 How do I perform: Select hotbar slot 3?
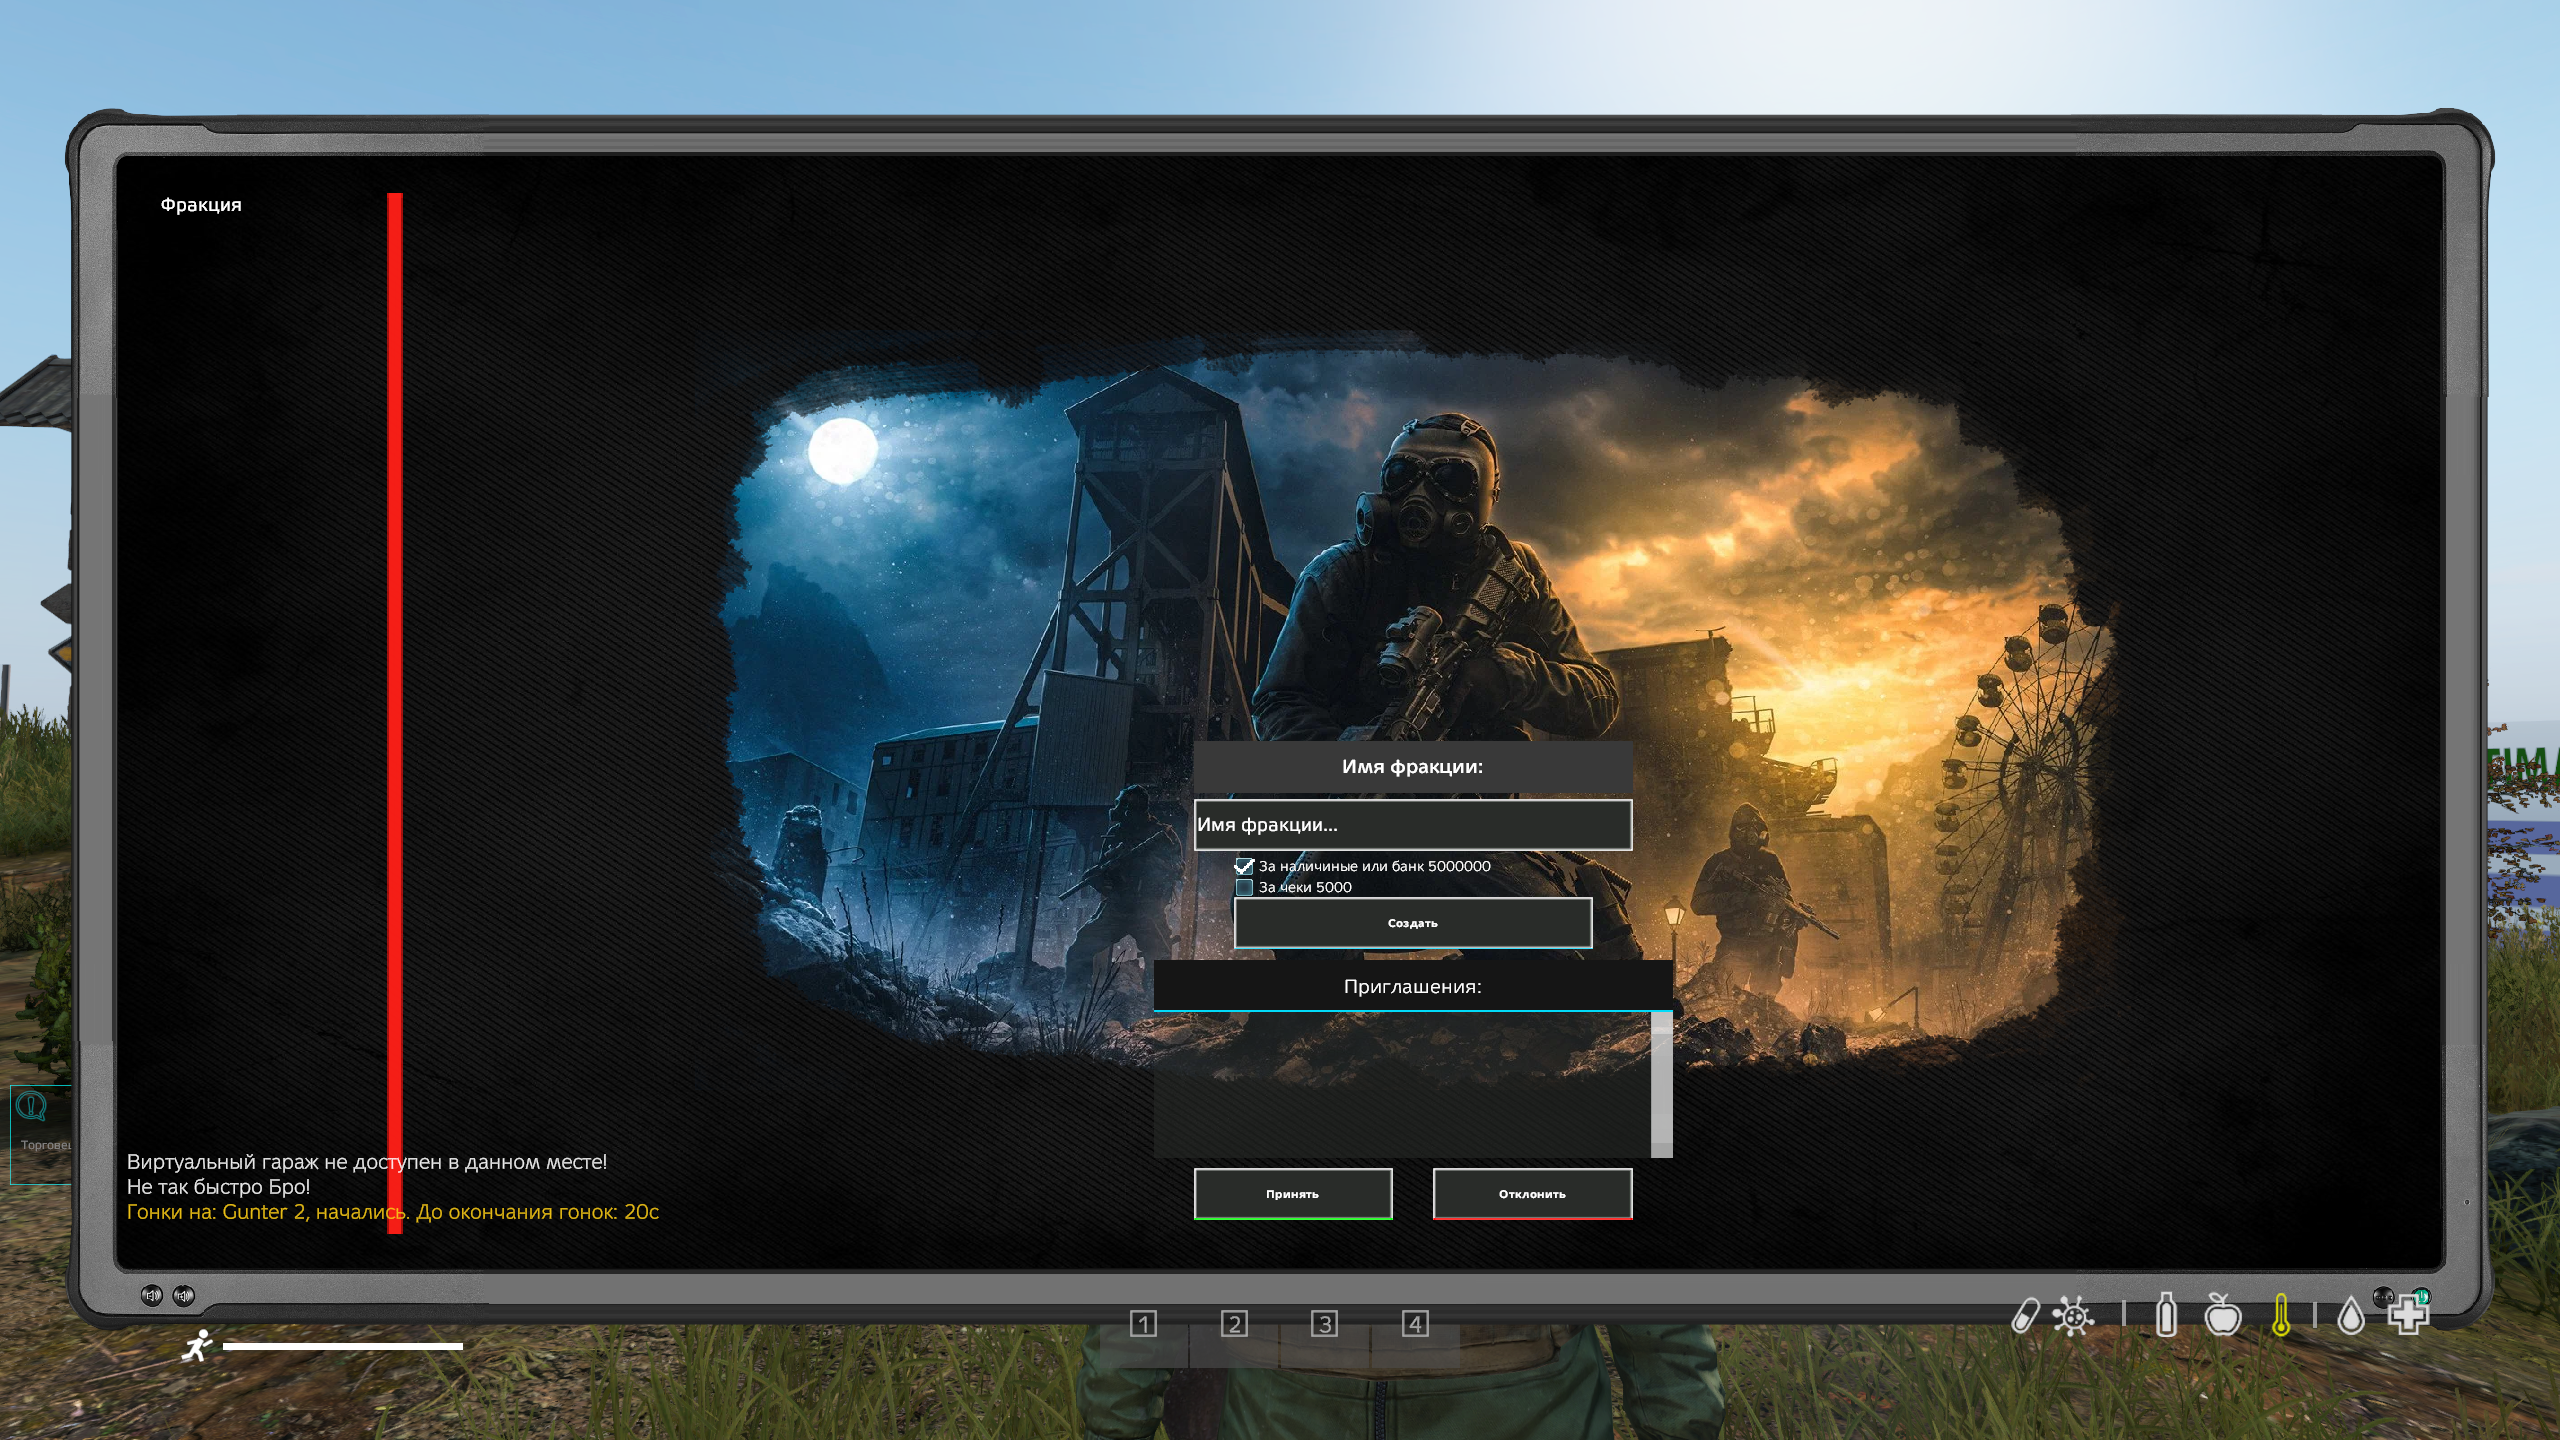(x=1324, y=1324)
